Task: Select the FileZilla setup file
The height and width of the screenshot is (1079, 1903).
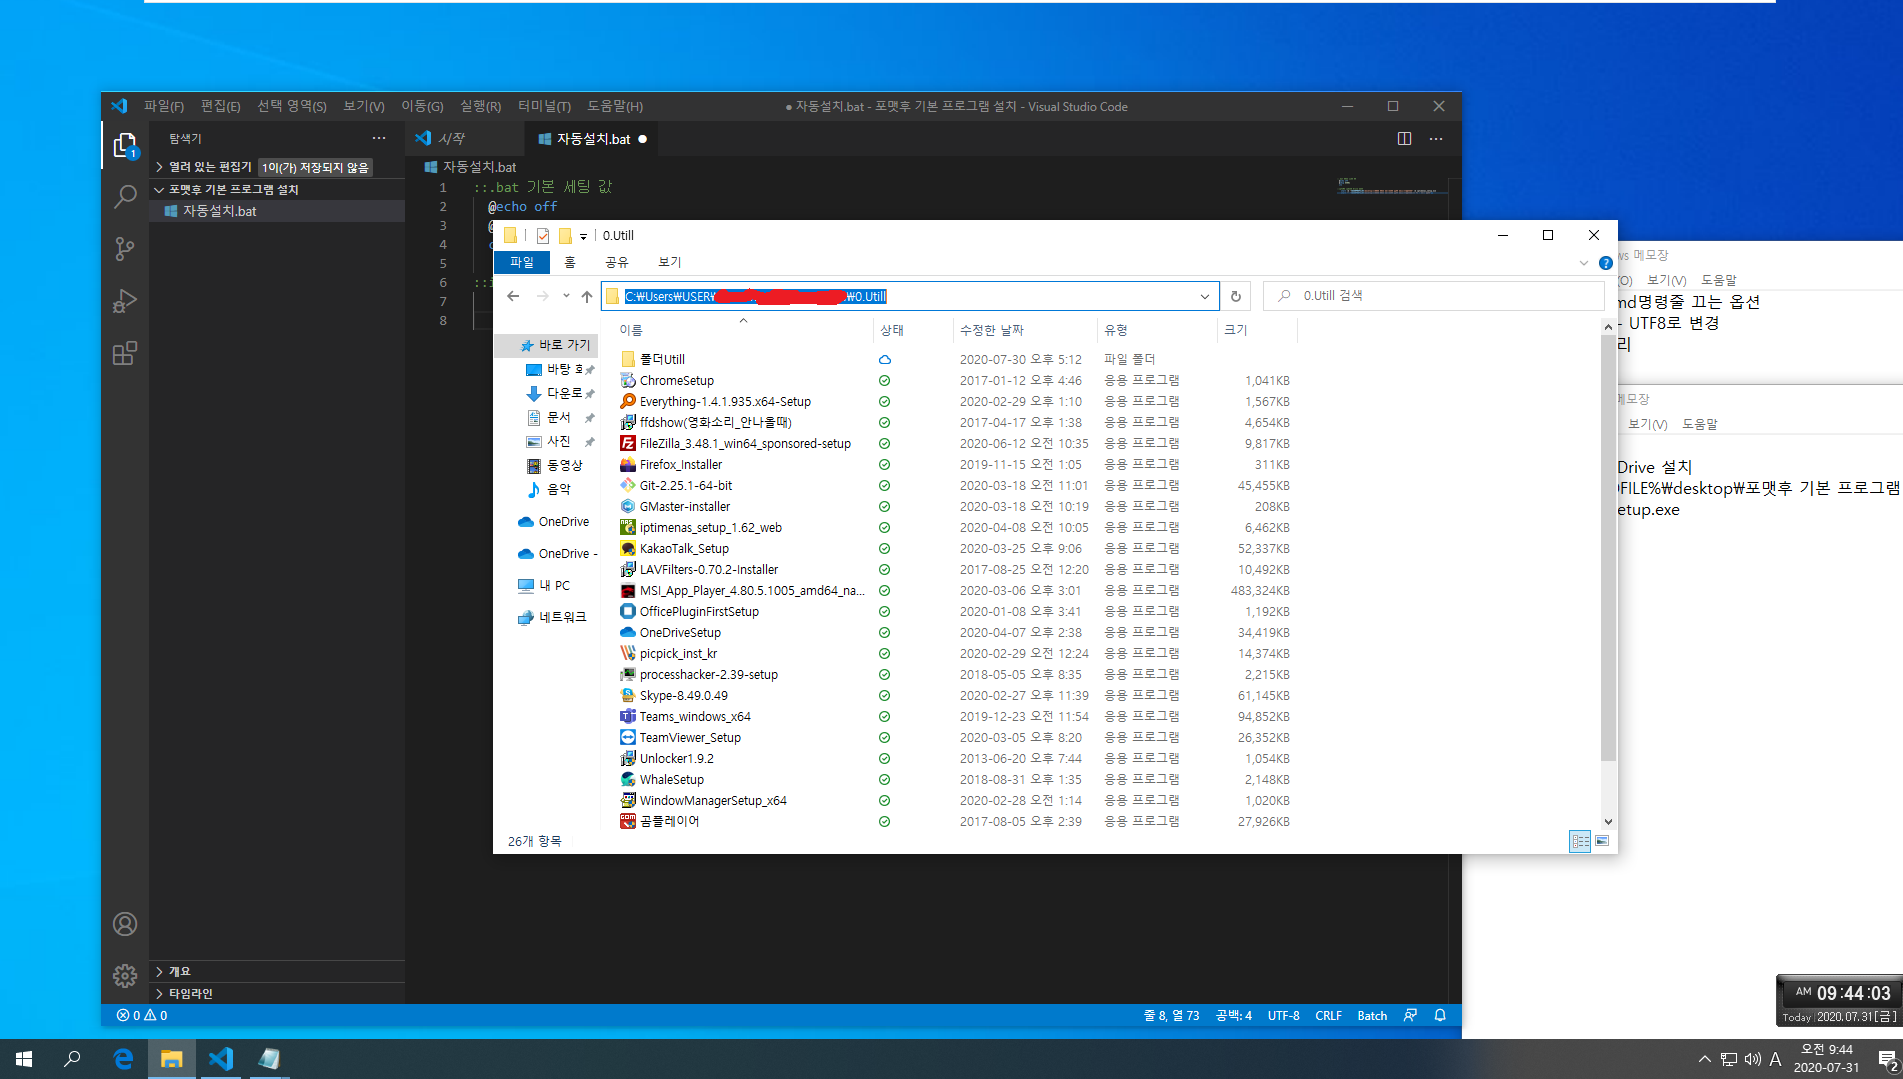Action: click(745, 444)
